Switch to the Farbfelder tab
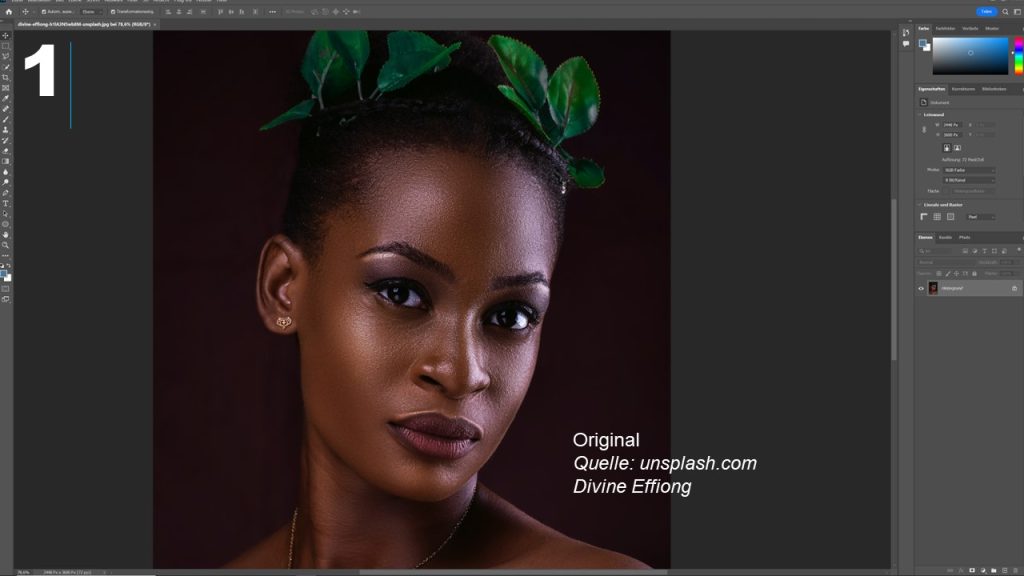This screenshot has width=1024, height=576. pos(945,29)
